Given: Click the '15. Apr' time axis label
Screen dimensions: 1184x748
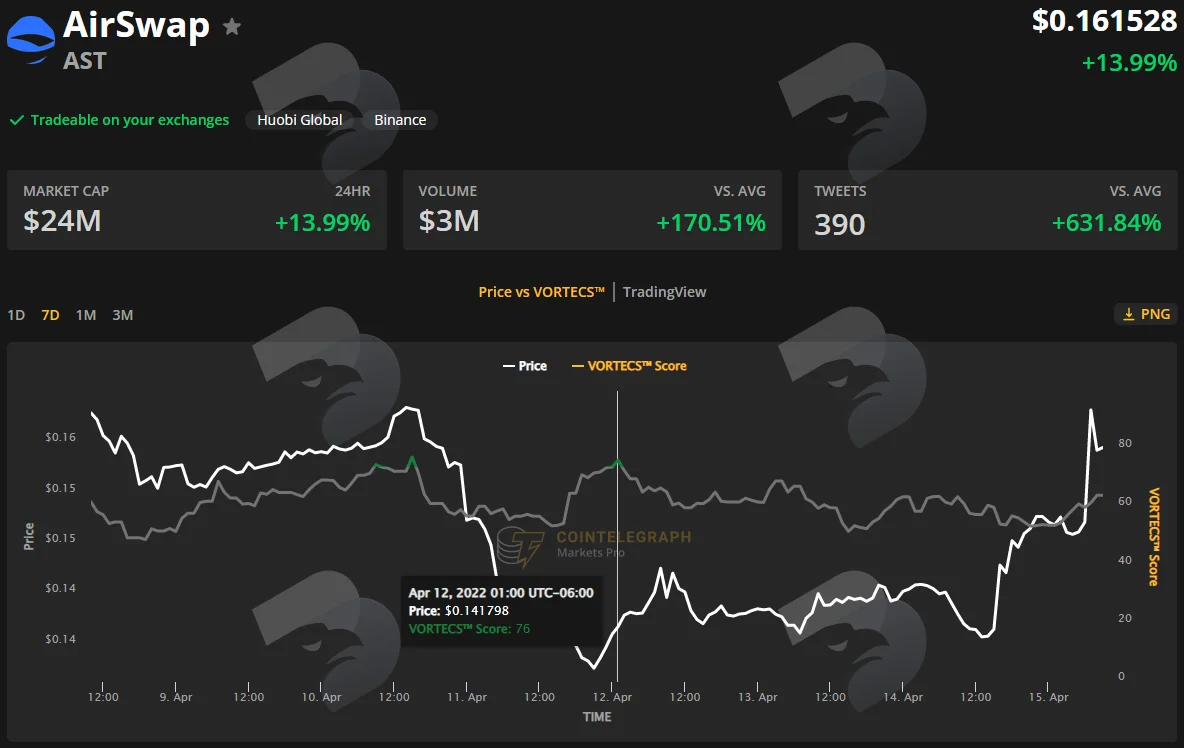Looking at the screenshot, I should pos(1048,697).
